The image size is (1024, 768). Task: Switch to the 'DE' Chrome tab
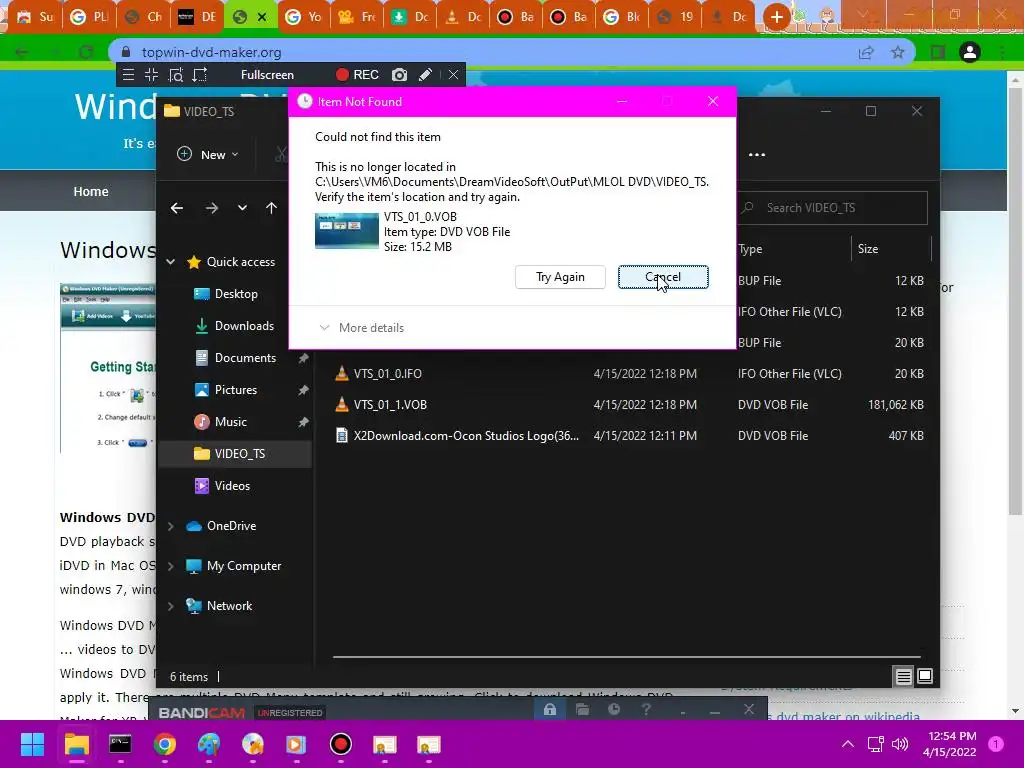[x=197, y=17]
